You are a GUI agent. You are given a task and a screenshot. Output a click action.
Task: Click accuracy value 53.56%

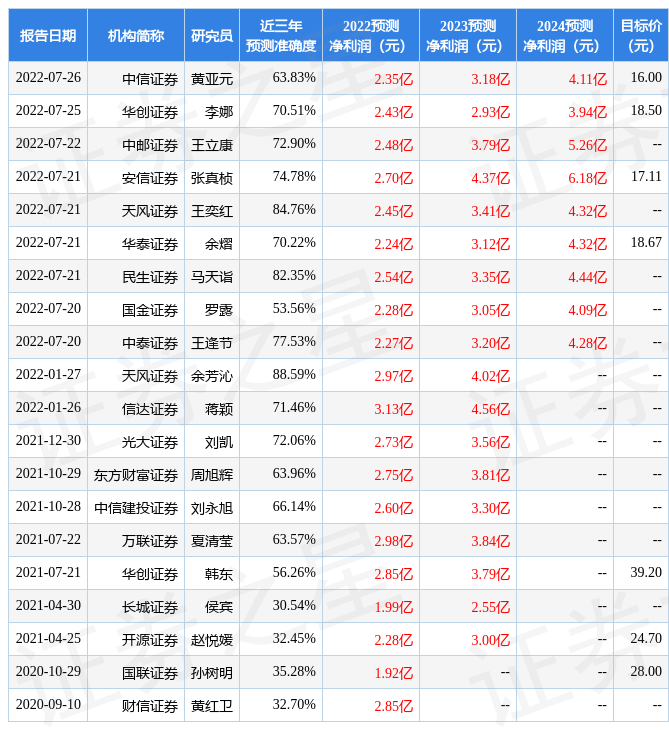click(294, 309)
